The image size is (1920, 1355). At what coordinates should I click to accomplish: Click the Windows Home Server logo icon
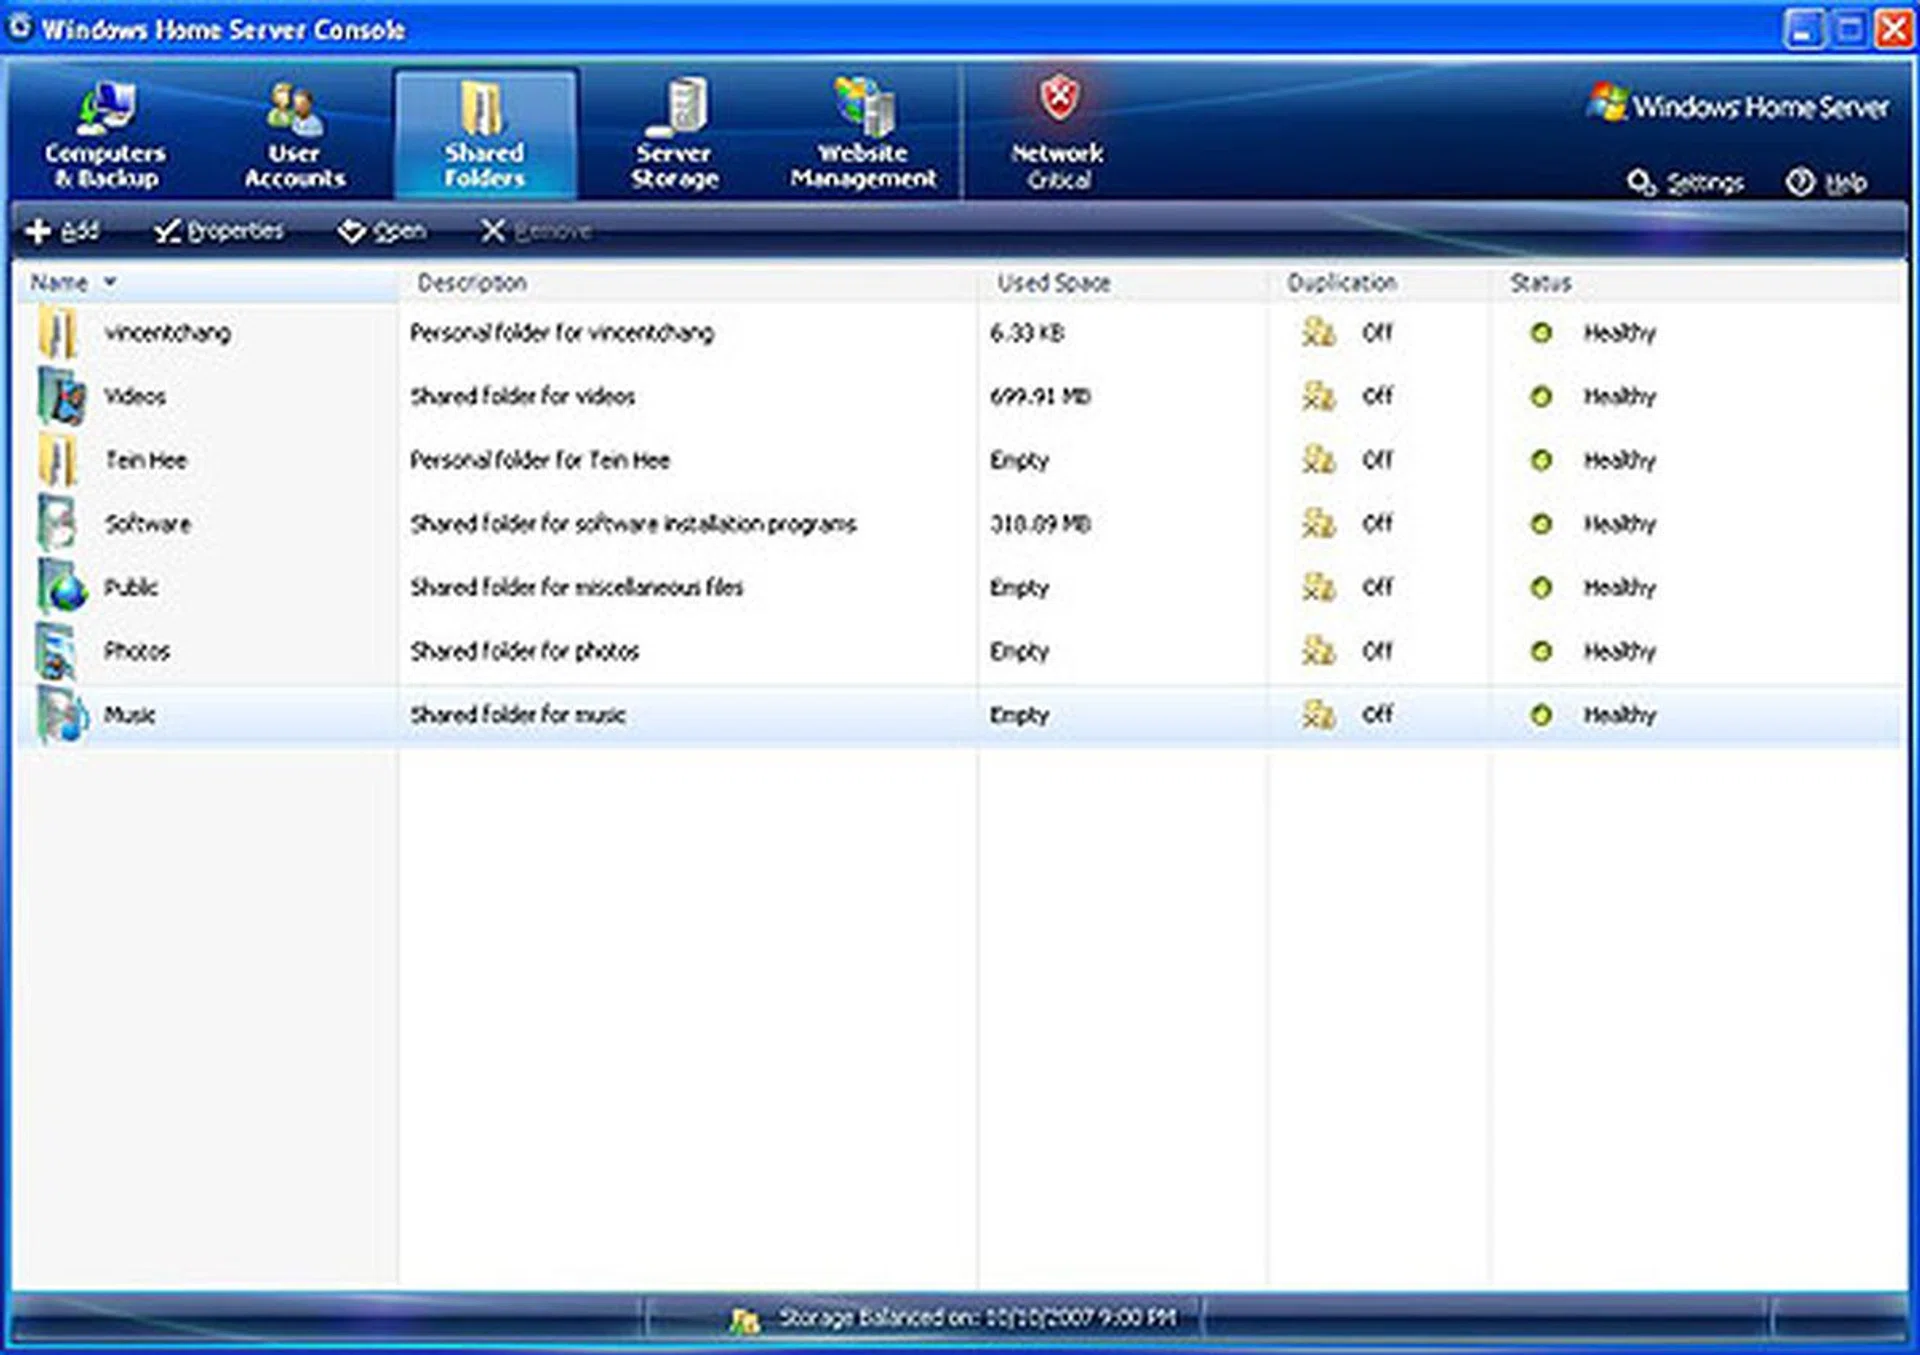pos(1608,100)
